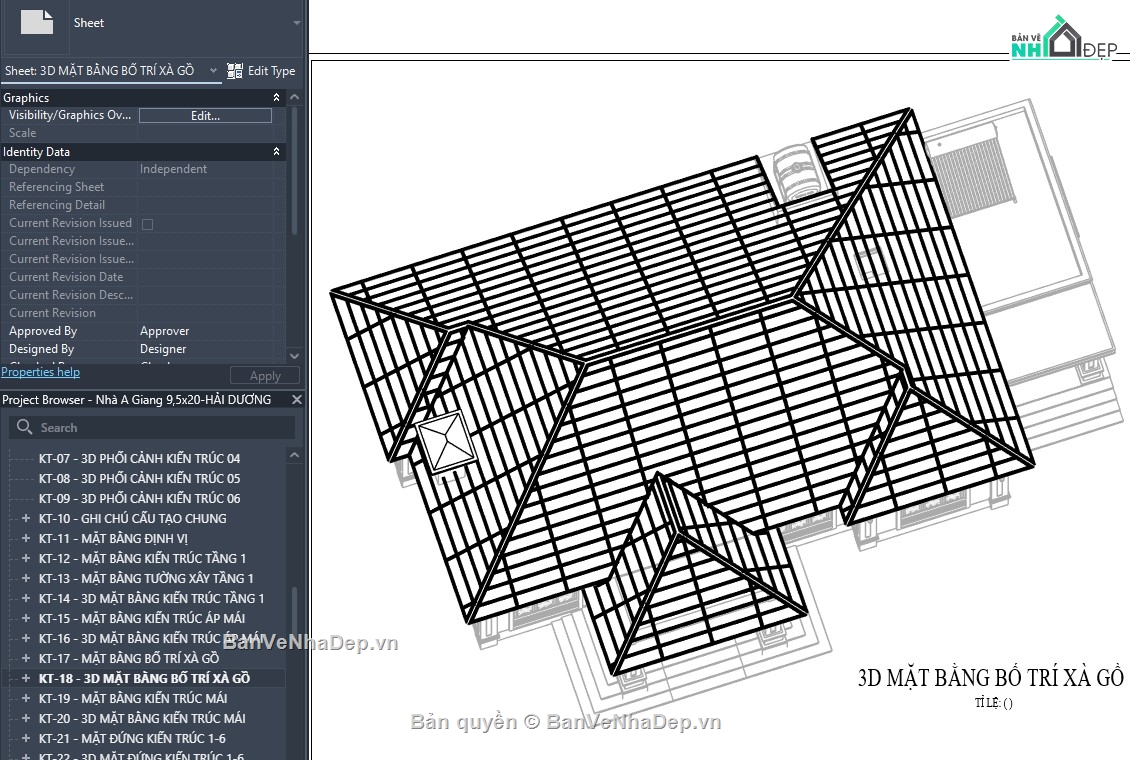Expand KT-14 - 3D MẶT BẰNG KIẾN TRÚC TẦNG 1
The height and width of the screenshot is (760, 1130).
pos(26,598)
